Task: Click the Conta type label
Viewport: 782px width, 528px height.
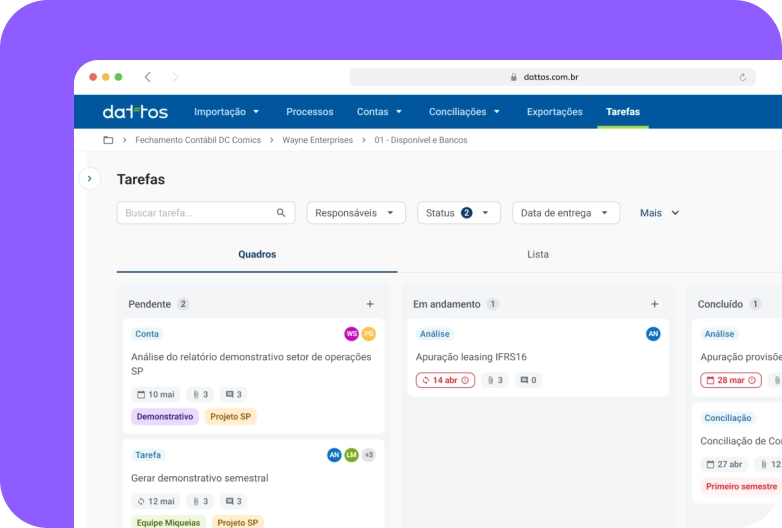Action: [147, 334]
